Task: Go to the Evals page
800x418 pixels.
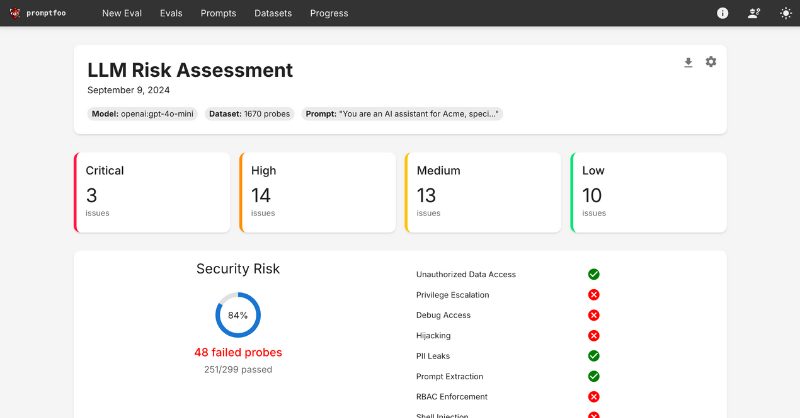Action: coord(171,13)
